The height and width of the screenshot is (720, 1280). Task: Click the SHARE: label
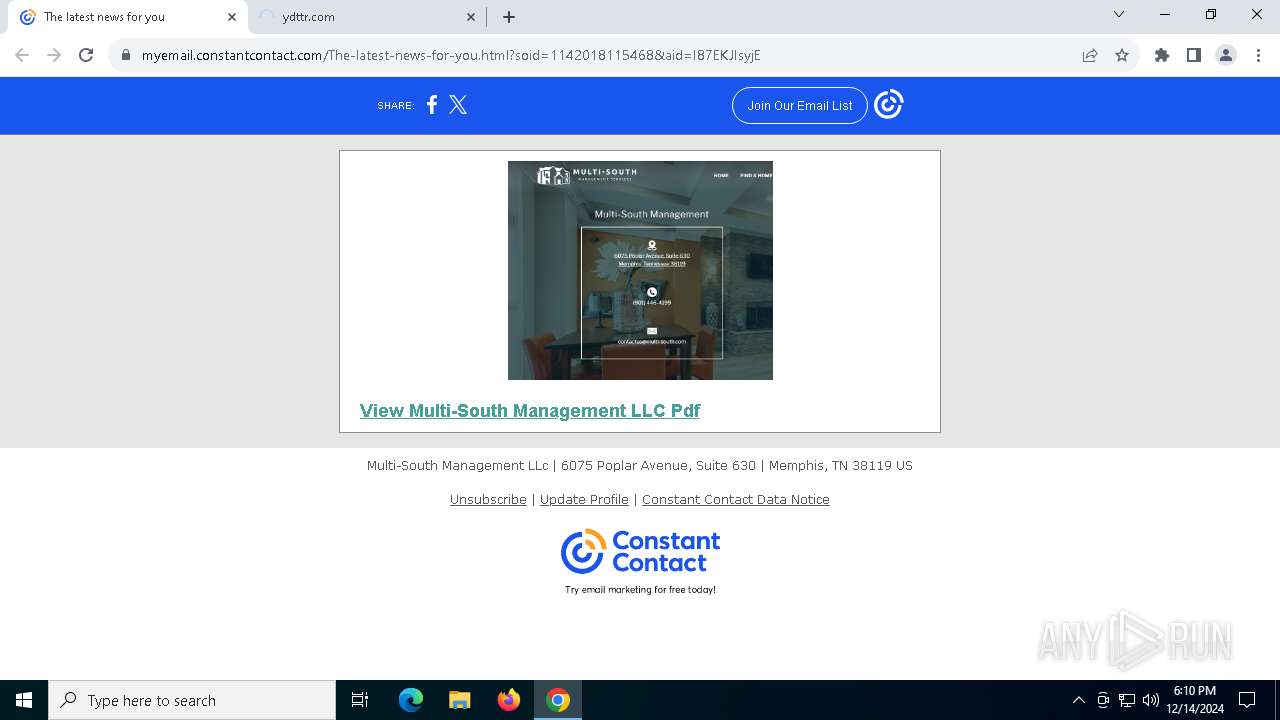(396, 106)
